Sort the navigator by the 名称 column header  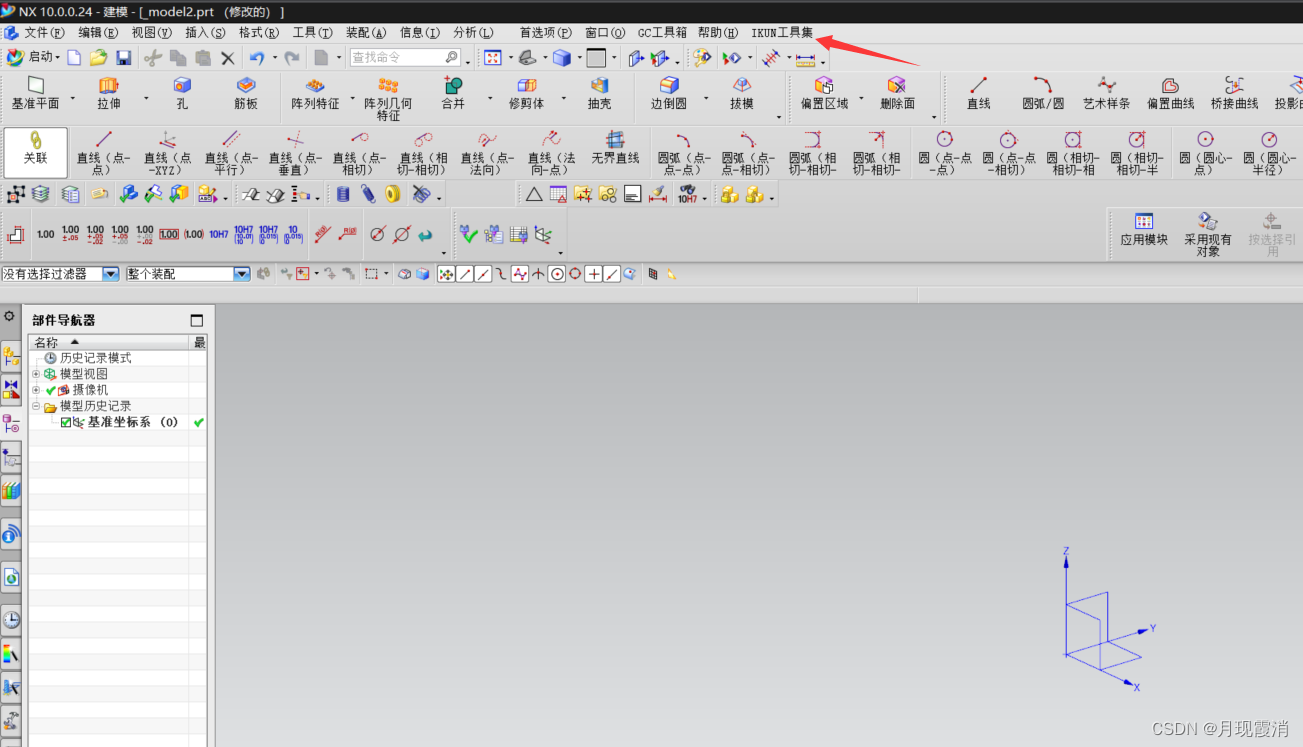108,342
